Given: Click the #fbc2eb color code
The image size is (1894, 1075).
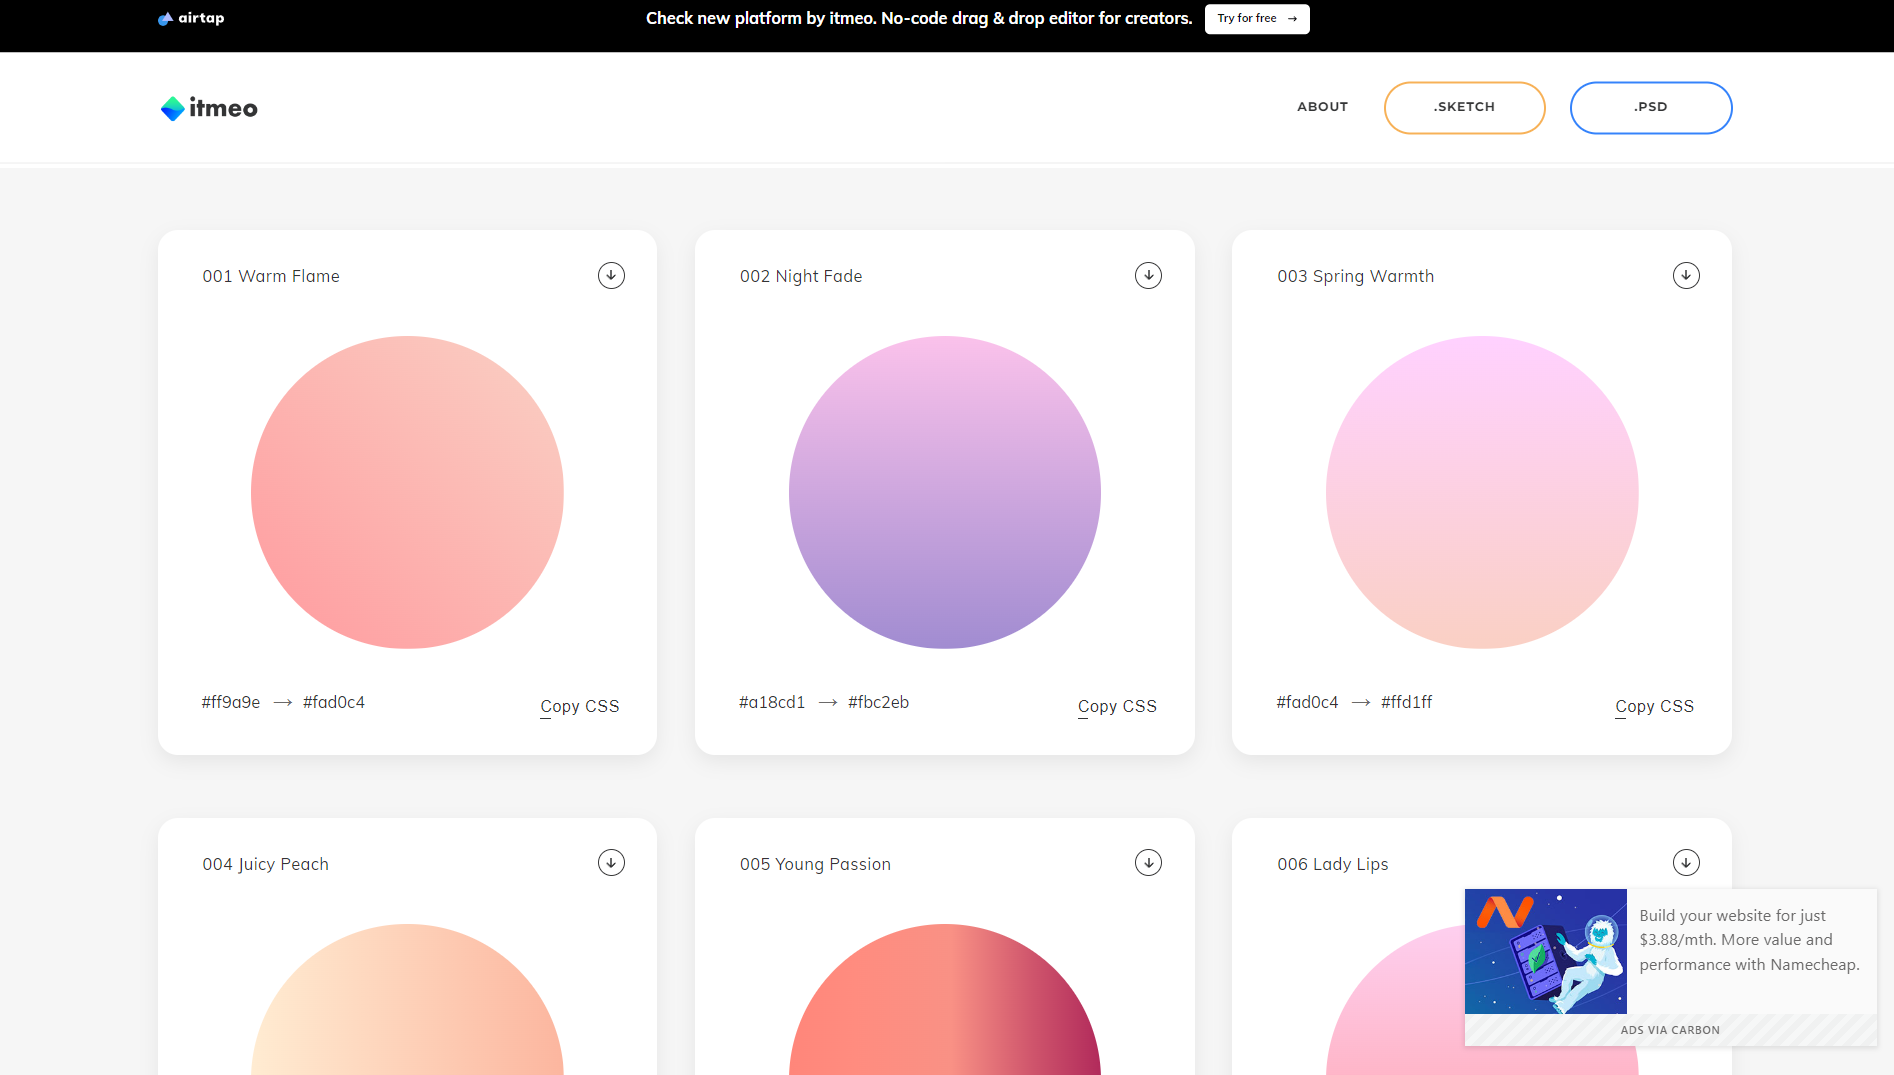Looking at the screenshot, I should (878, 702).
